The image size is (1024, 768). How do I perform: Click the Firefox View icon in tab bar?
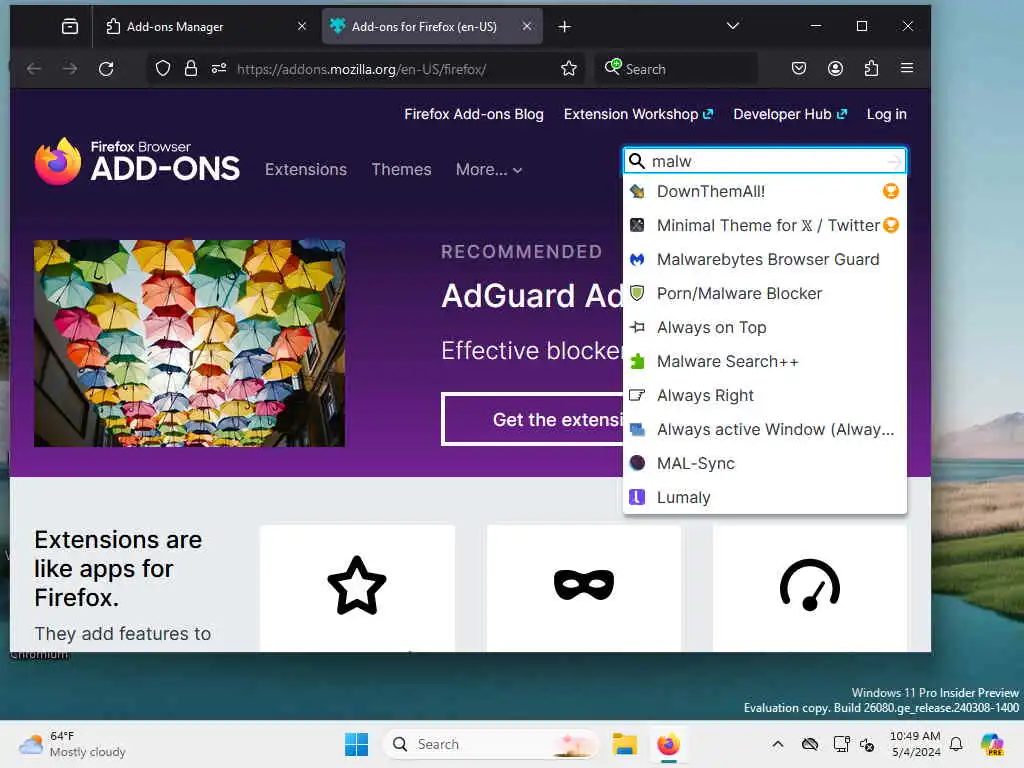pos(69,26)
